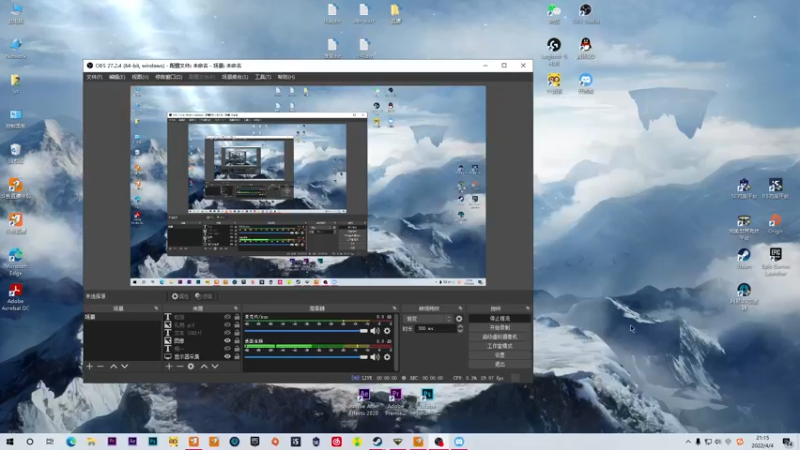Open 麦克风/Aux audio settings gear

click(x=387, y=331)
